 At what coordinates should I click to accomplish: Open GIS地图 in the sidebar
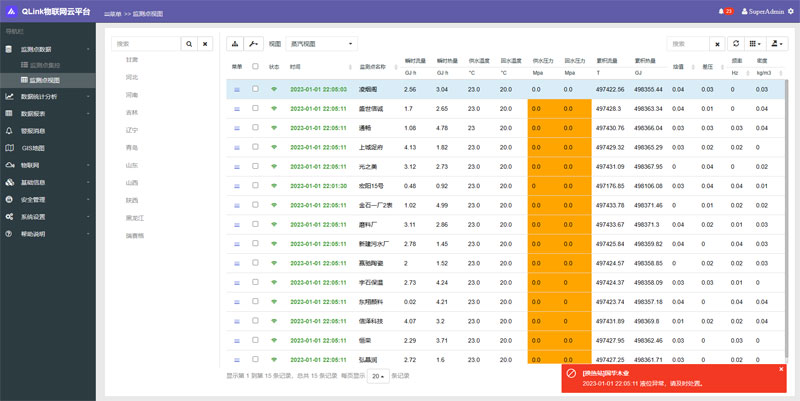(33, 148)
